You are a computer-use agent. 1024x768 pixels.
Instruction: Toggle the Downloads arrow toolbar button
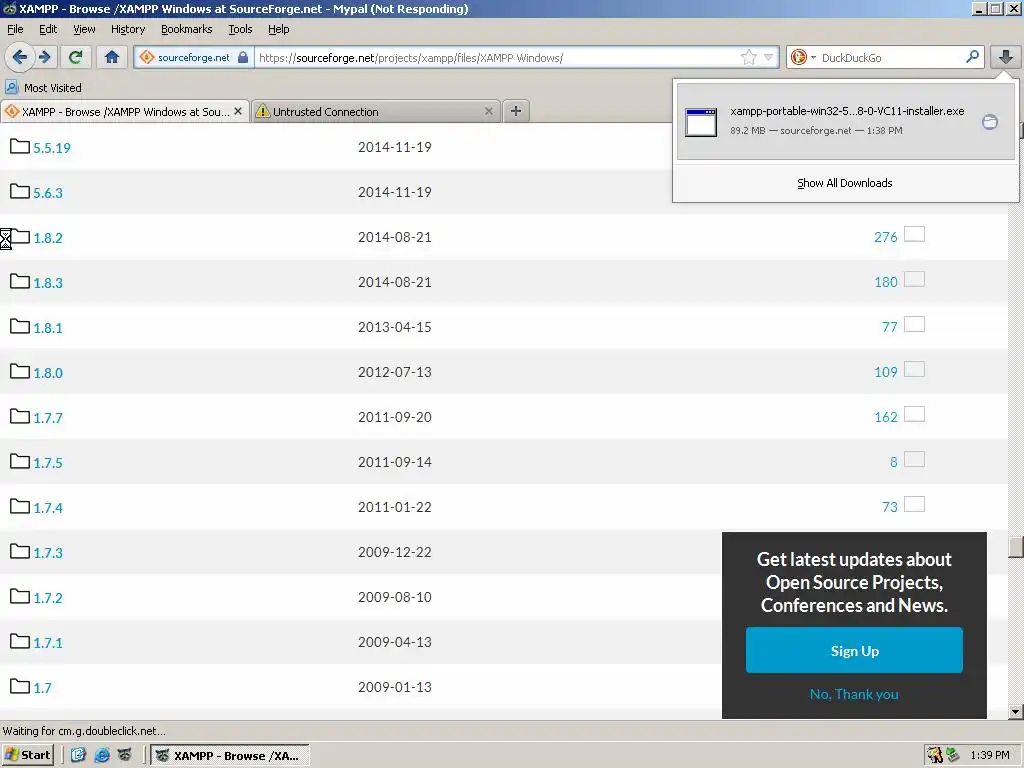[x=1006, y=57]
